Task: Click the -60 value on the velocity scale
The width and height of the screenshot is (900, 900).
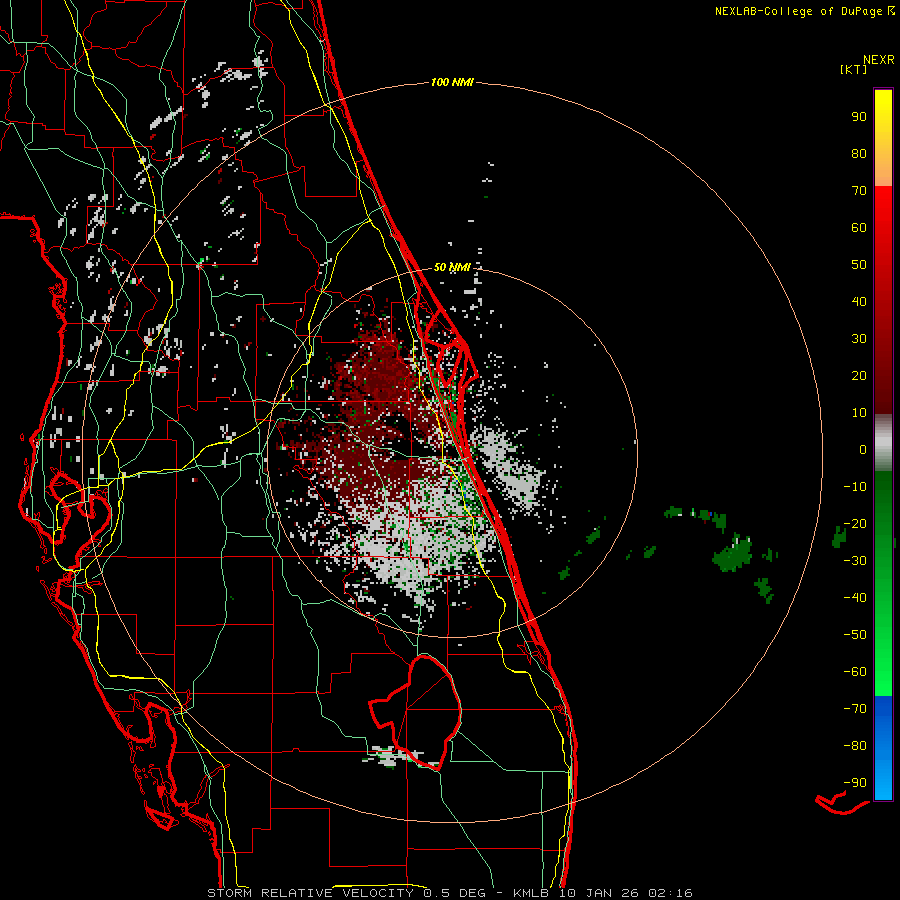Action: pos(855,672)
